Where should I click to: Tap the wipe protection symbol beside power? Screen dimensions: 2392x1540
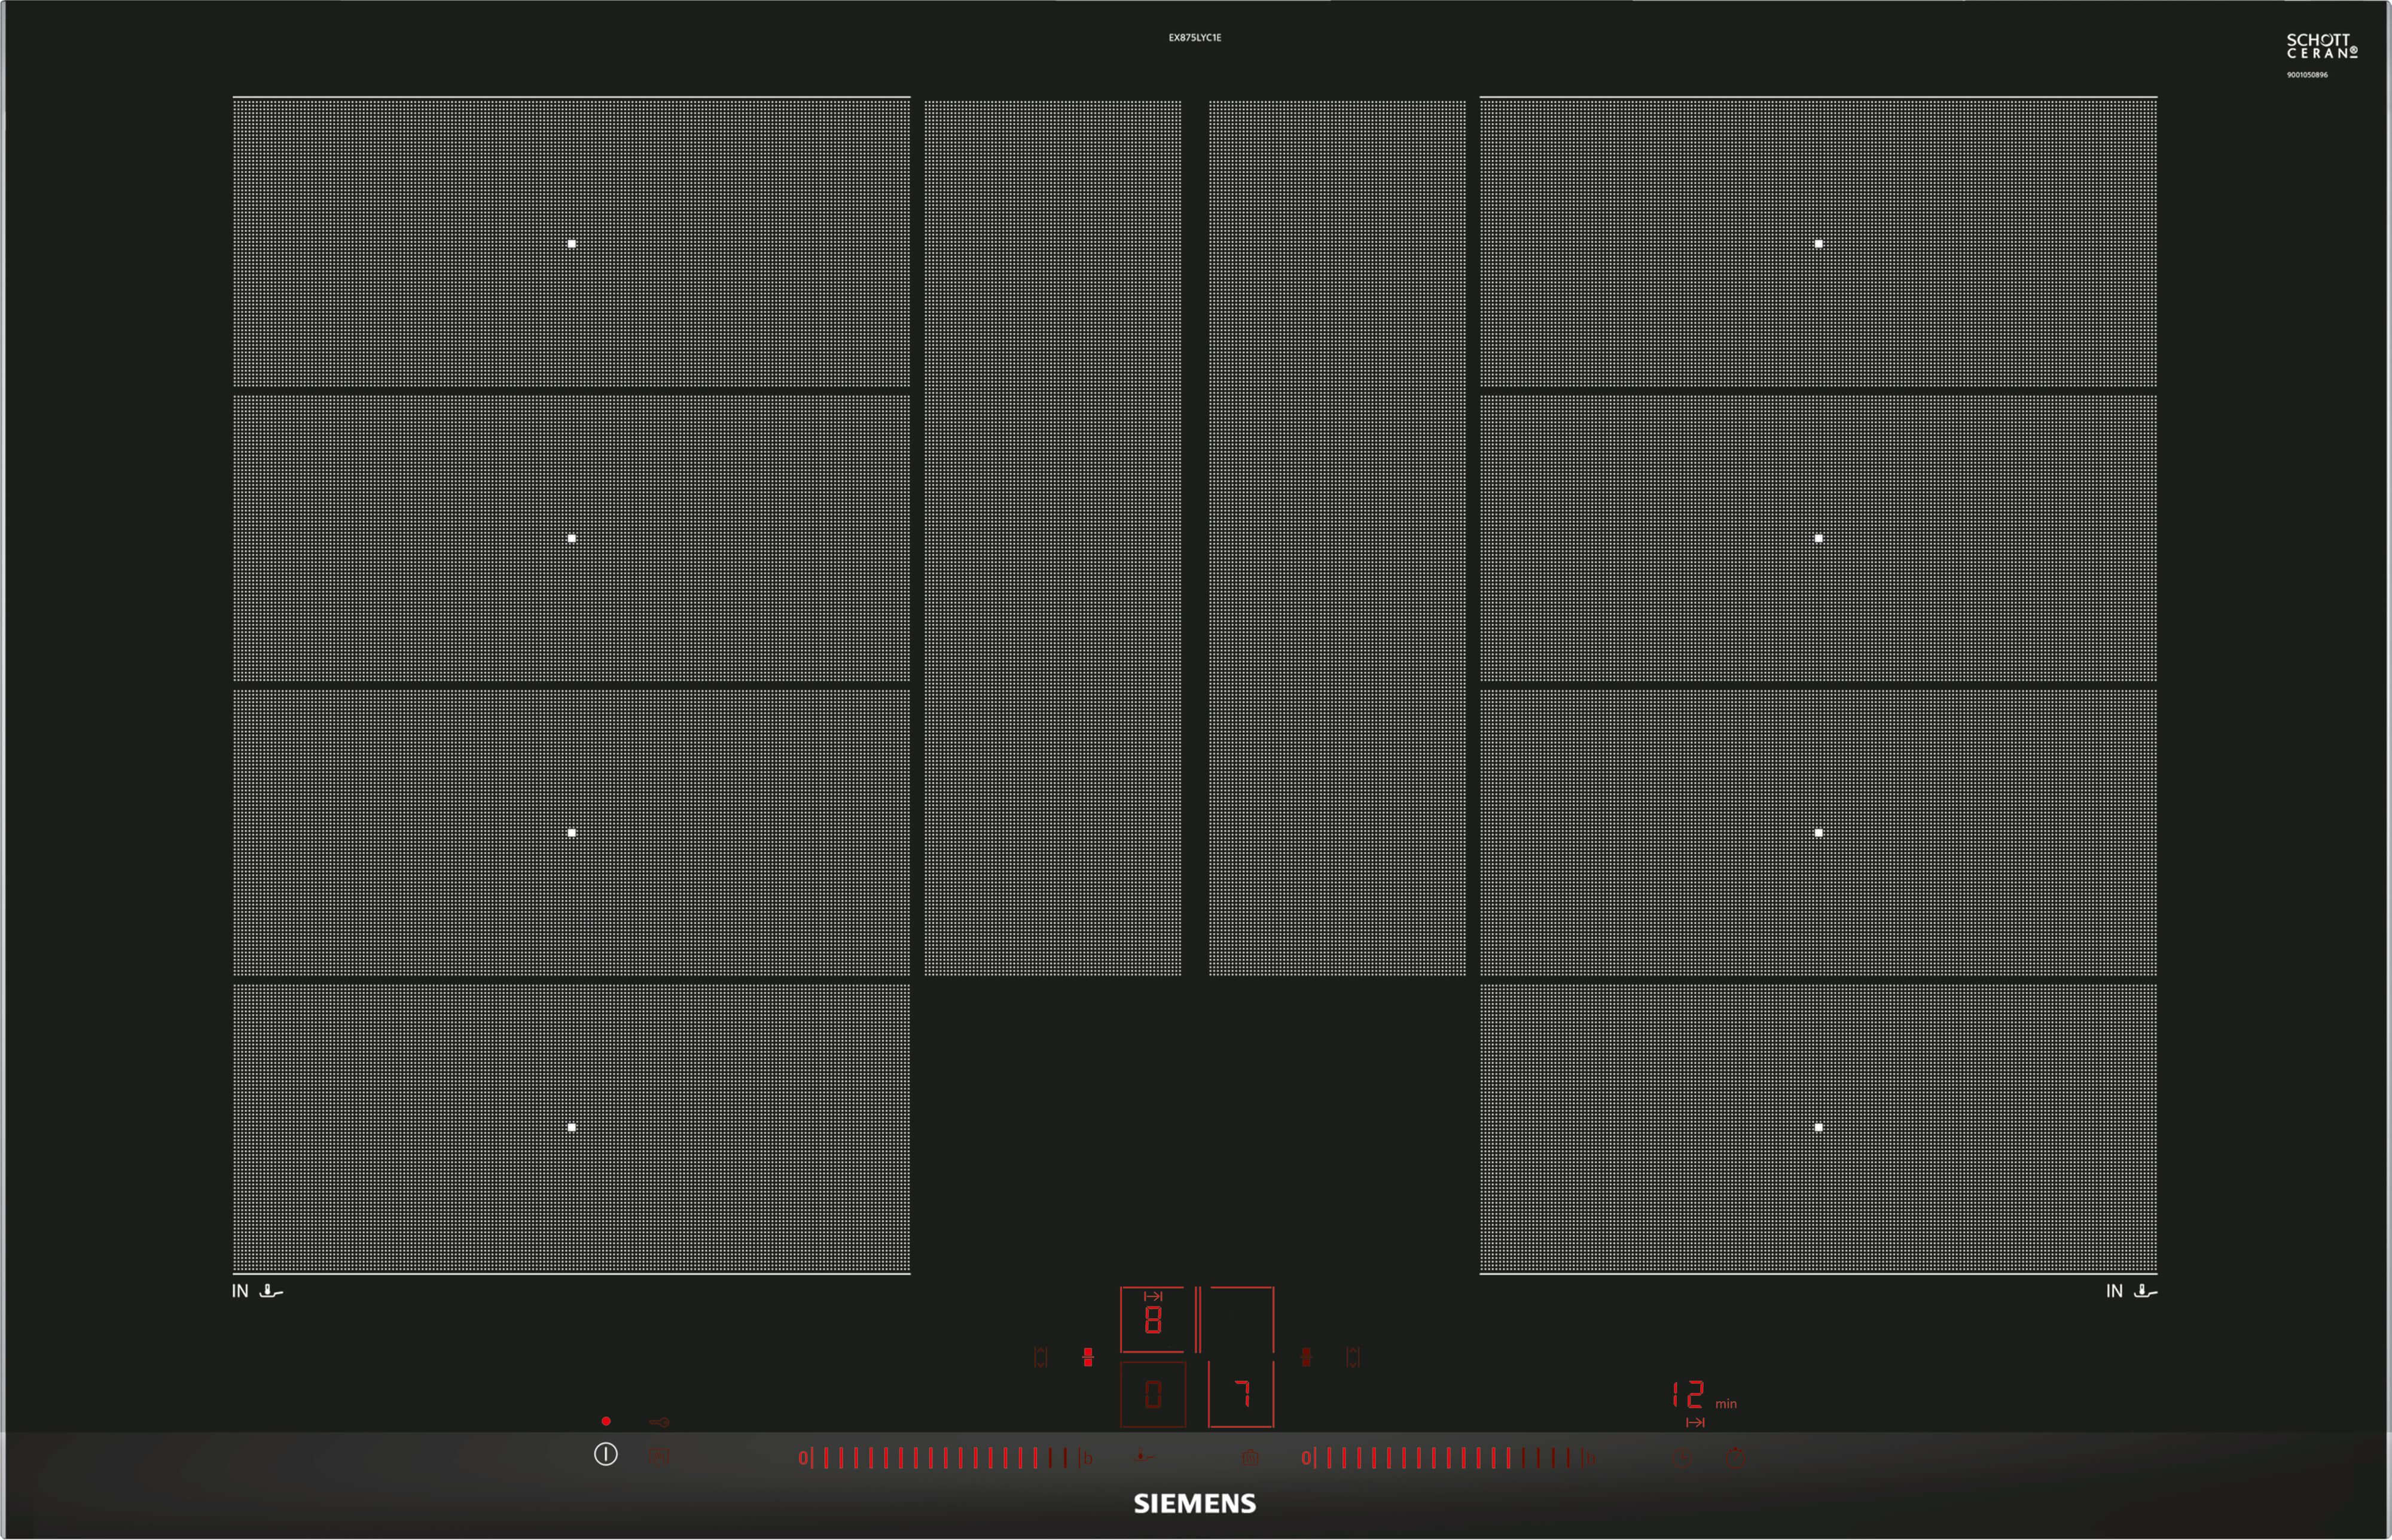[659, 1457]
